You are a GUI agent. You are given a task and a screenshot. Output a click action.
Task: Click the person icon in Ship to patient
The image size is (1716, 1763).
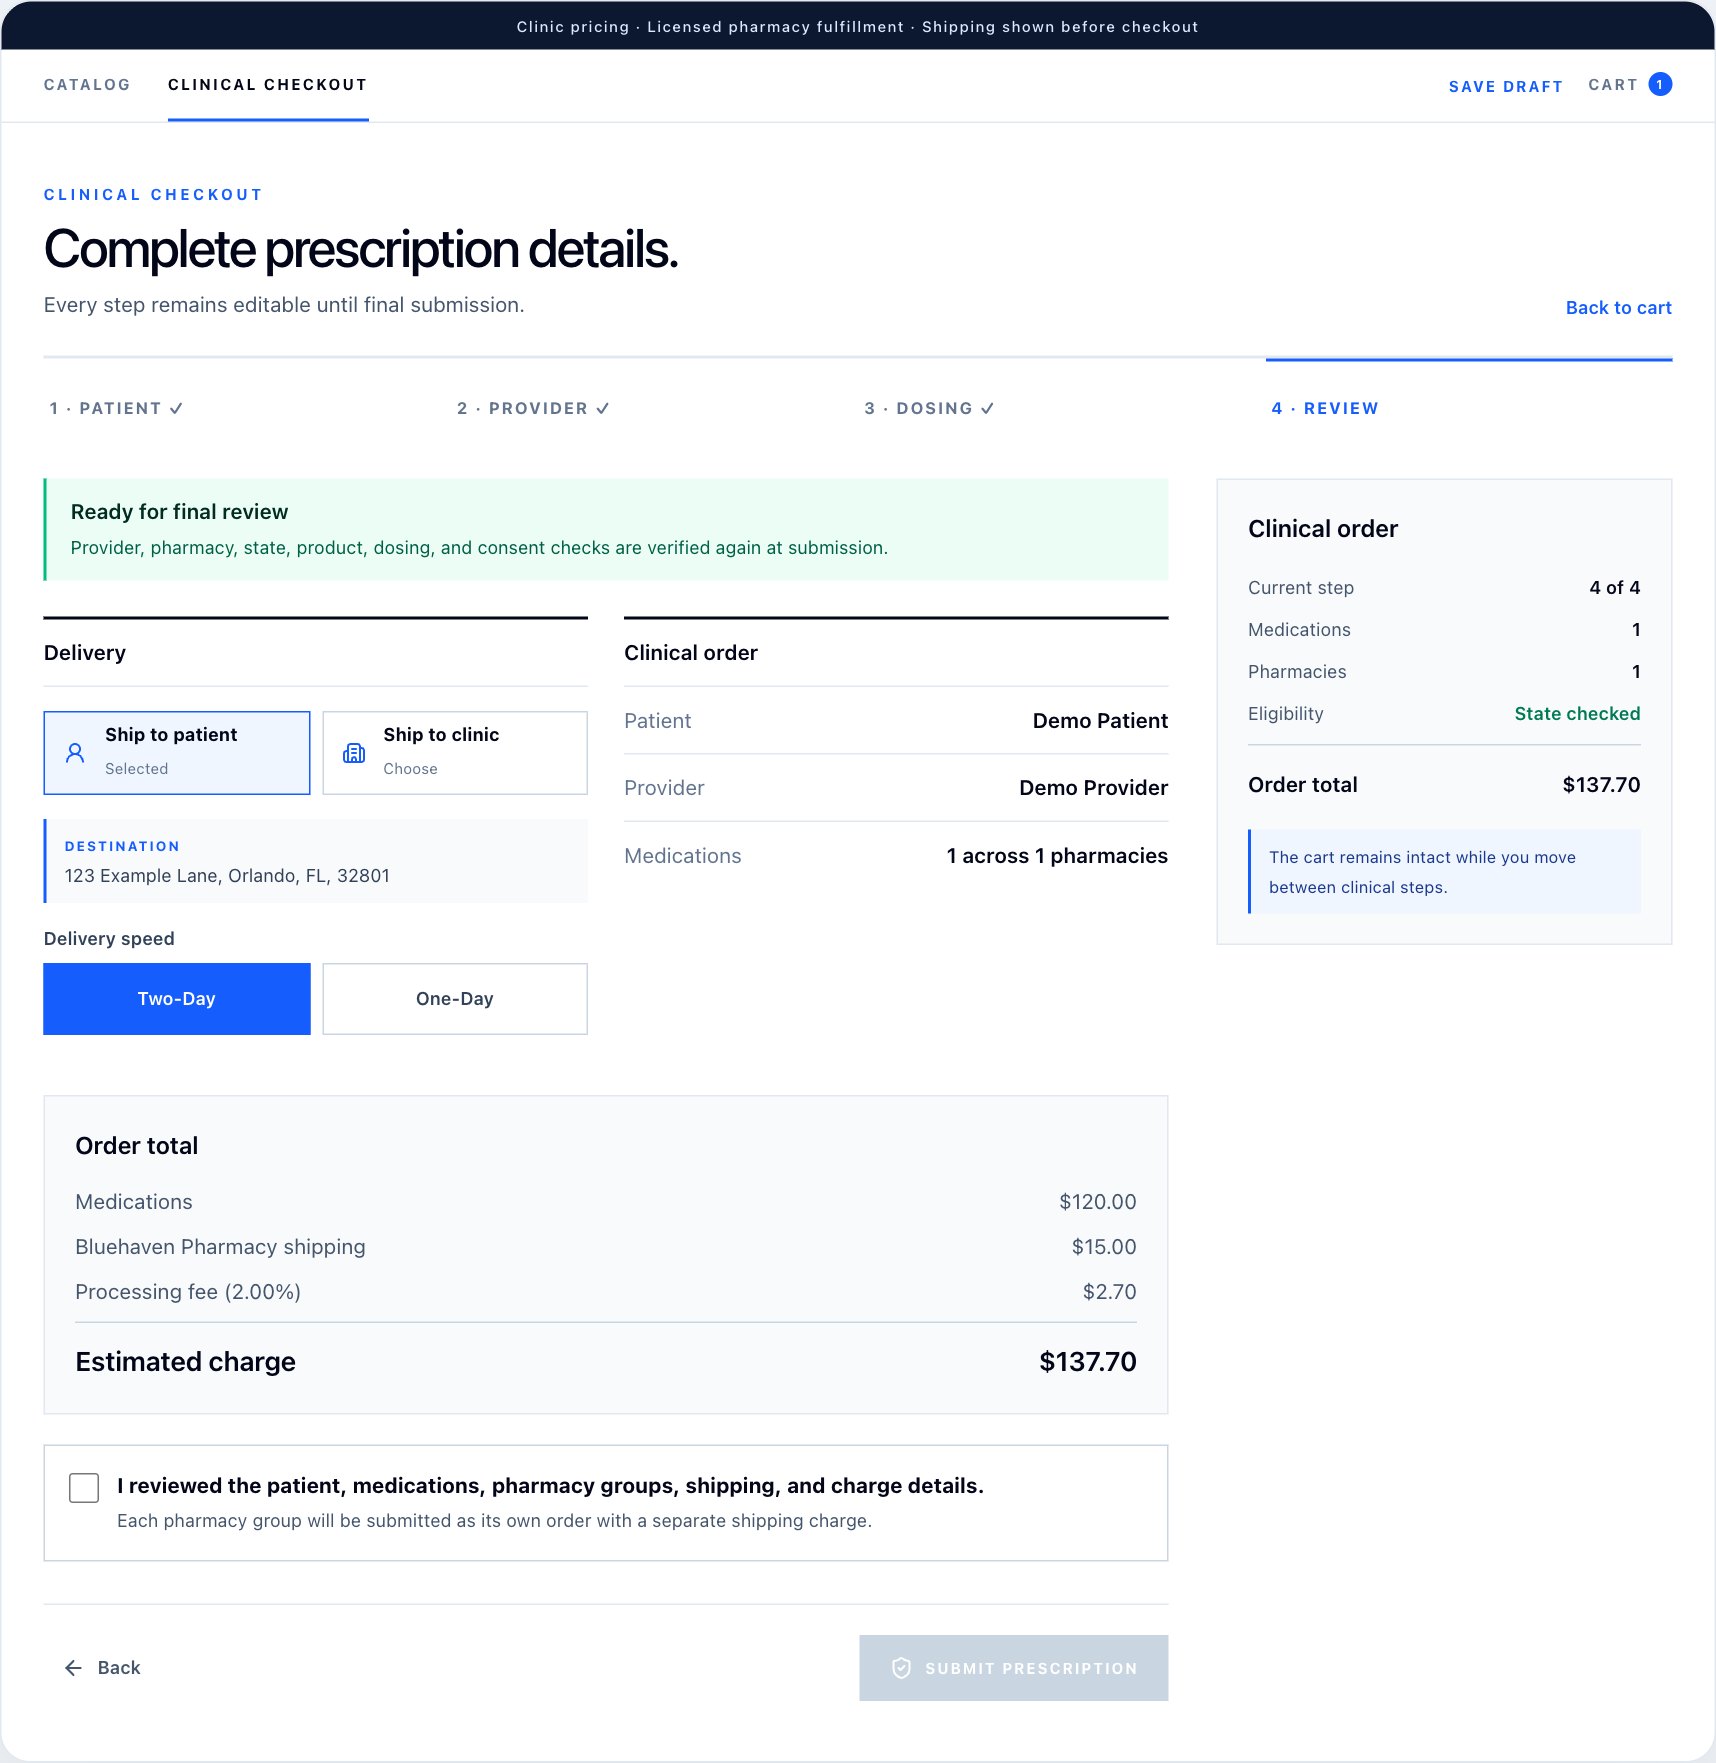[x=75, y=753]
